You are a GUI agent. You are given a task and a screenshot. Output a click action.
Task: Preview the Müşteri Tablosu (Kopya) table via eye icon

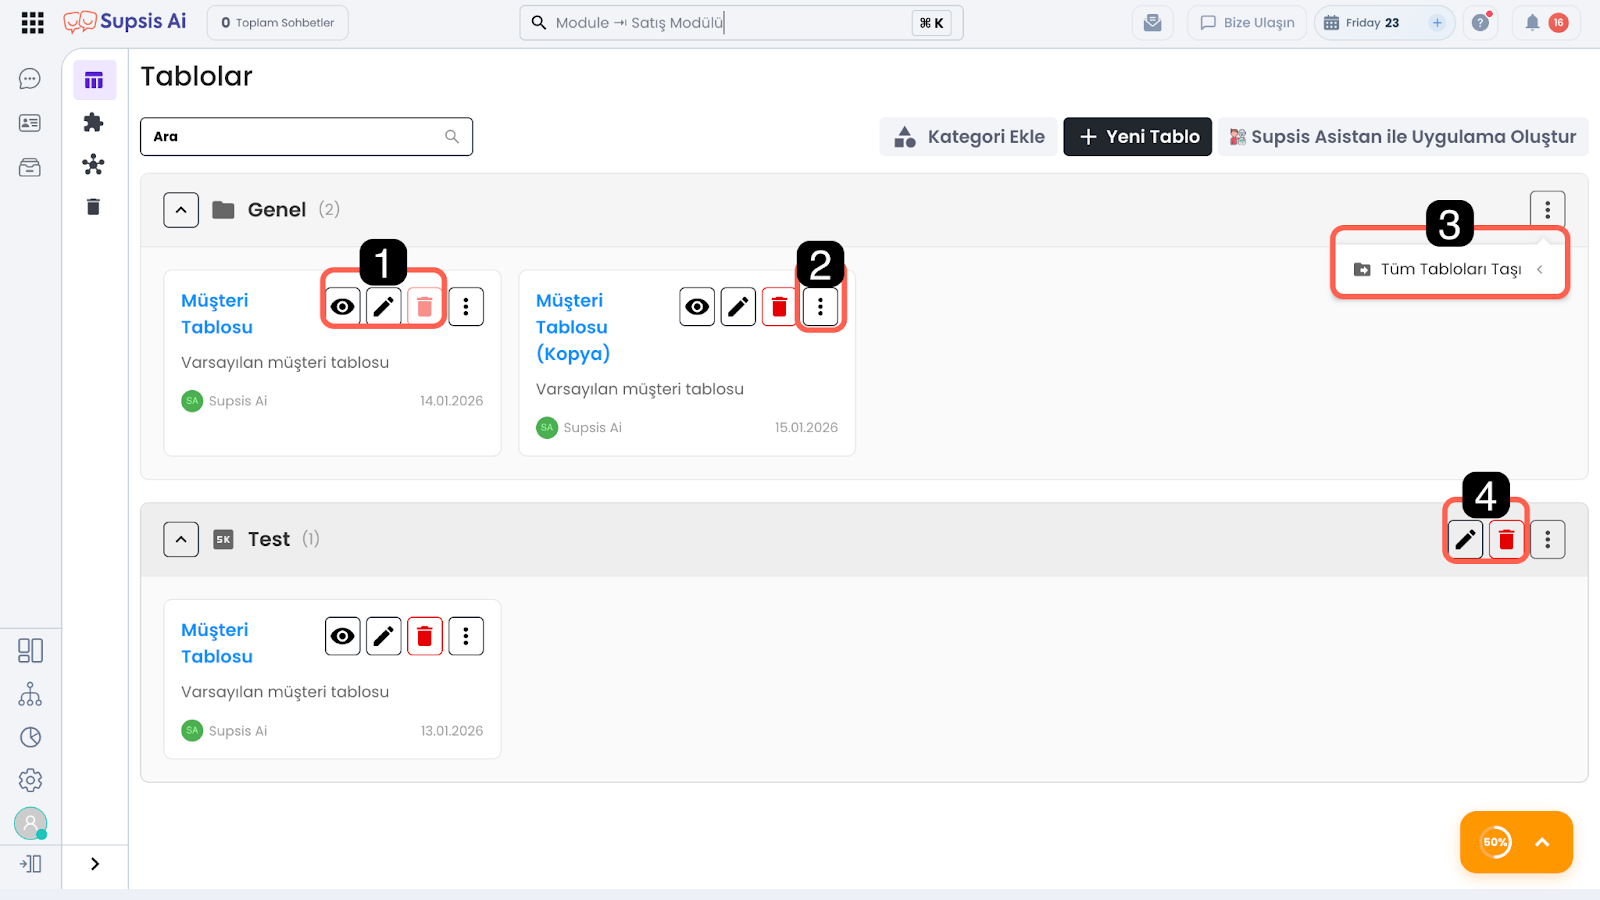pos(697,307)
